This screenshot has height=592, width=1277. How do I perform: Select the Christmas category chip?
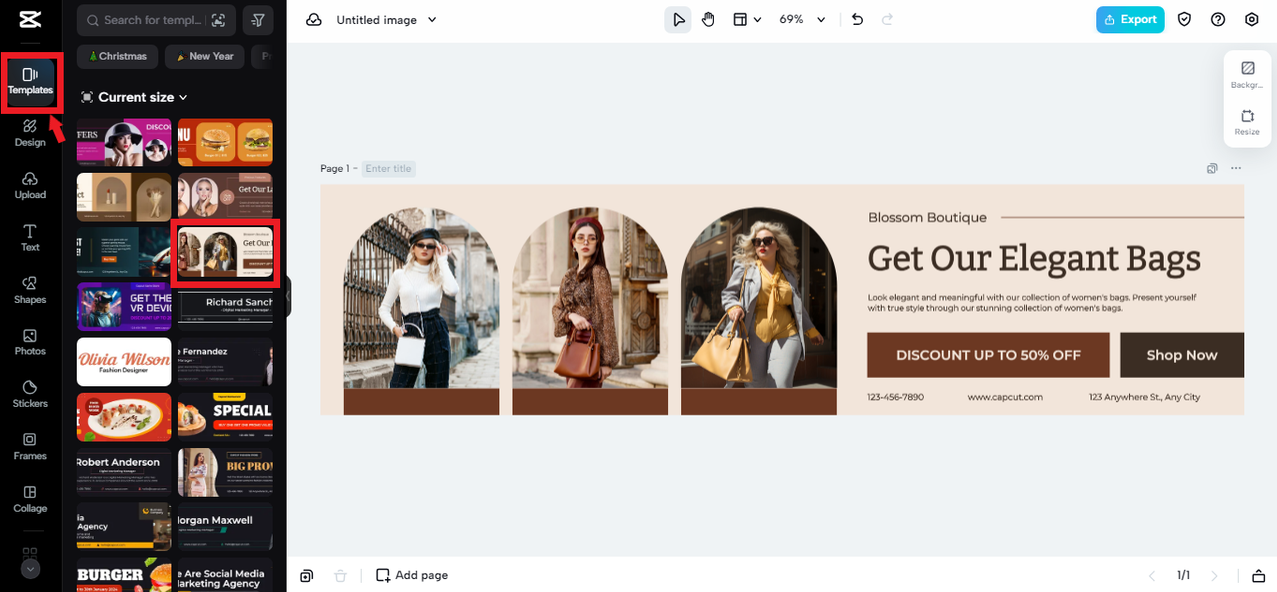click(118, 56)
